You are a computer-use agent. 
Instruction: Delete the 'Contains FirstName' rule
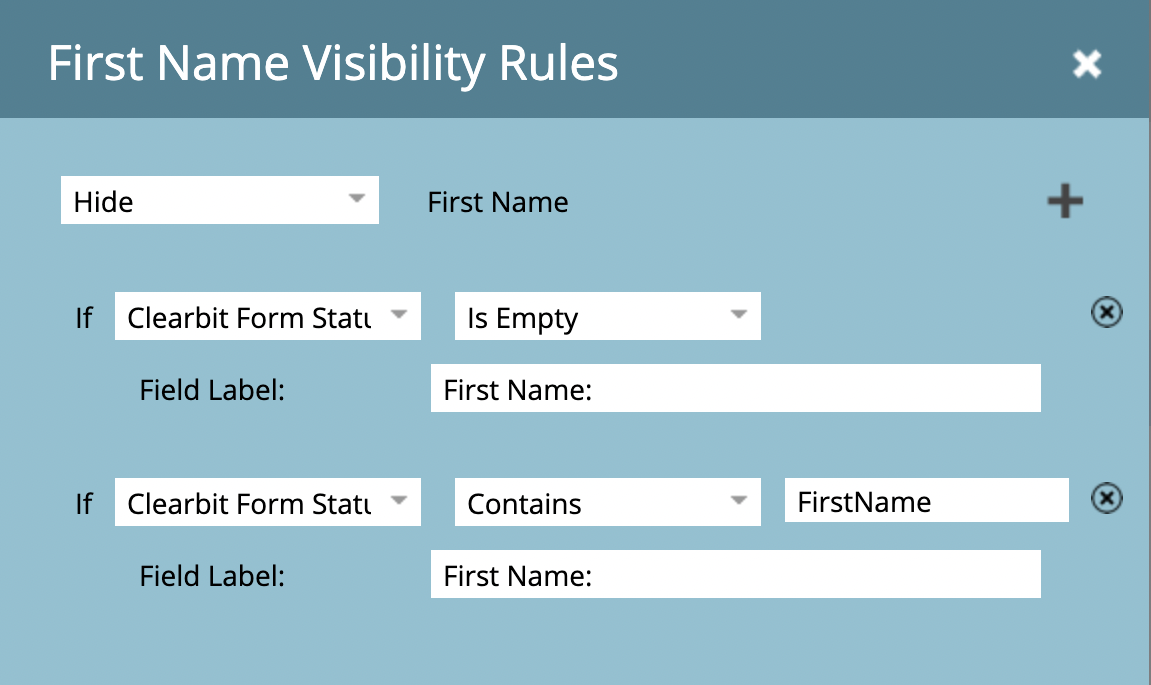[1106, 498]
